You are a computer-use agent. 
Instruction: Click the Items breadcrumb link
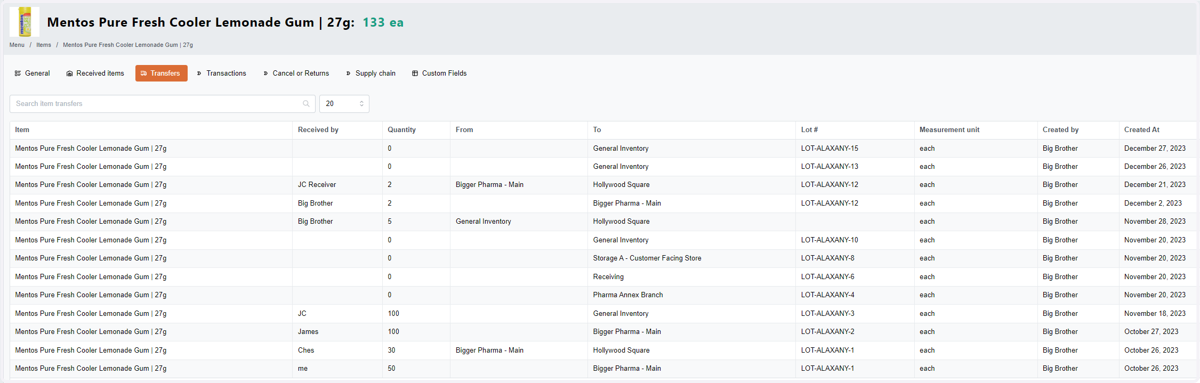(x=44, y=45)
